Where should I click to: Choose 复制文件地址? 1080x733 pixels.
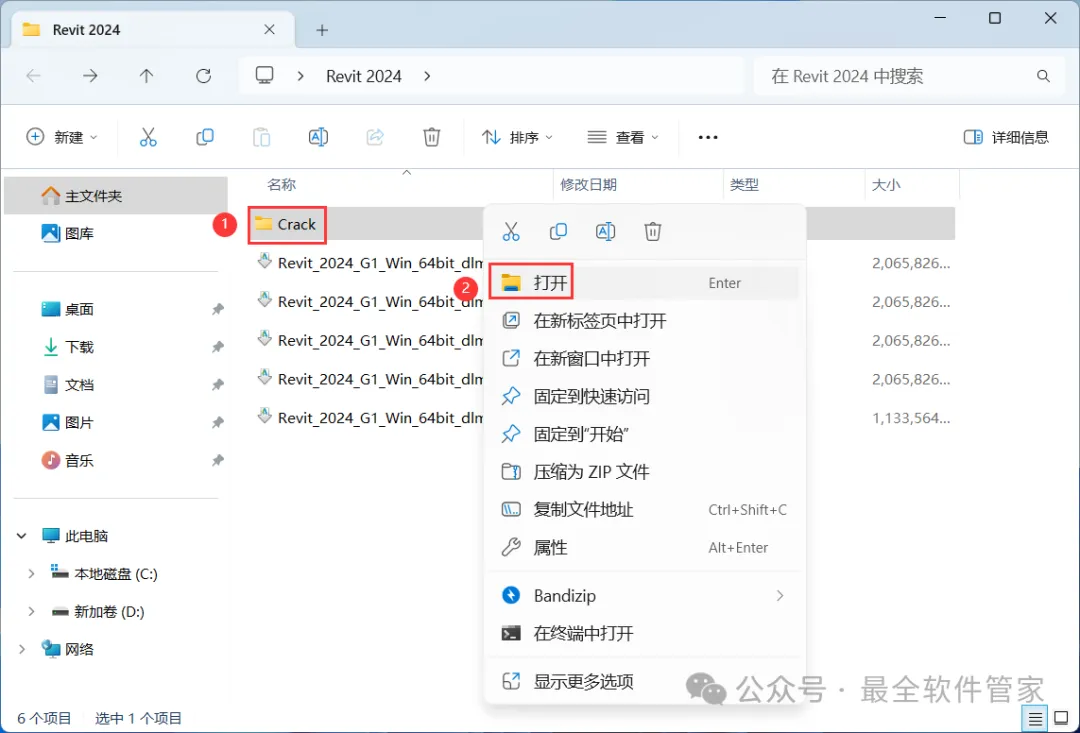pos(645,510)
